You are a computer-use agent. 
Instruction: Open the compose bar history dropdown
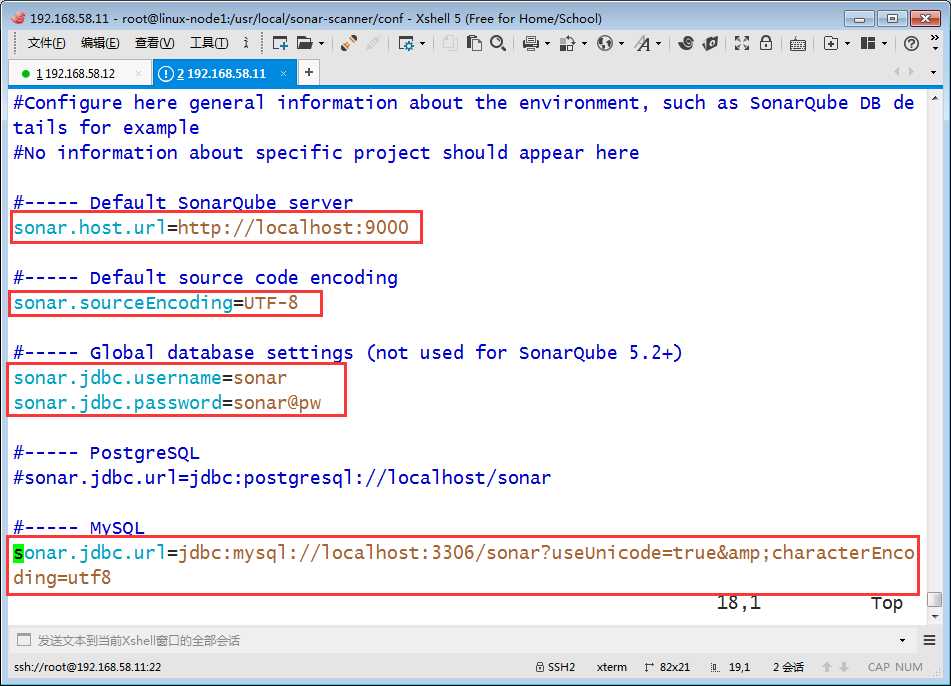902,640
